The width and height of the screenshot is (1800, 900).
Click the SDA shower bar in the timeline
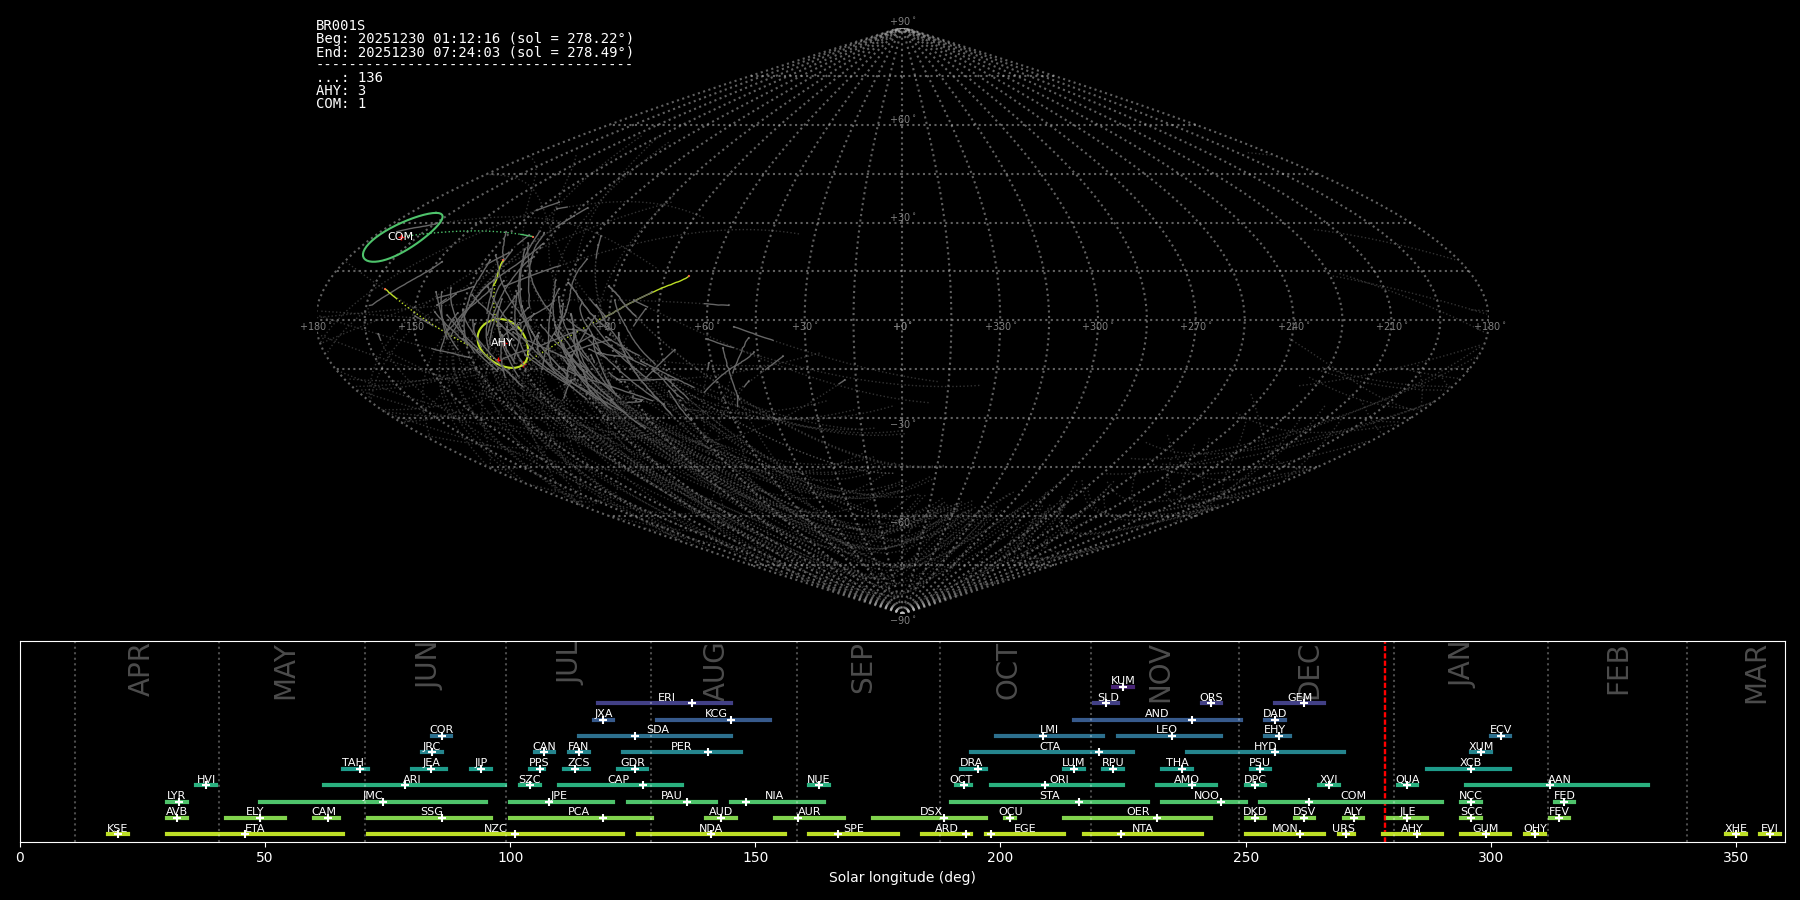[x=655, y=736]
